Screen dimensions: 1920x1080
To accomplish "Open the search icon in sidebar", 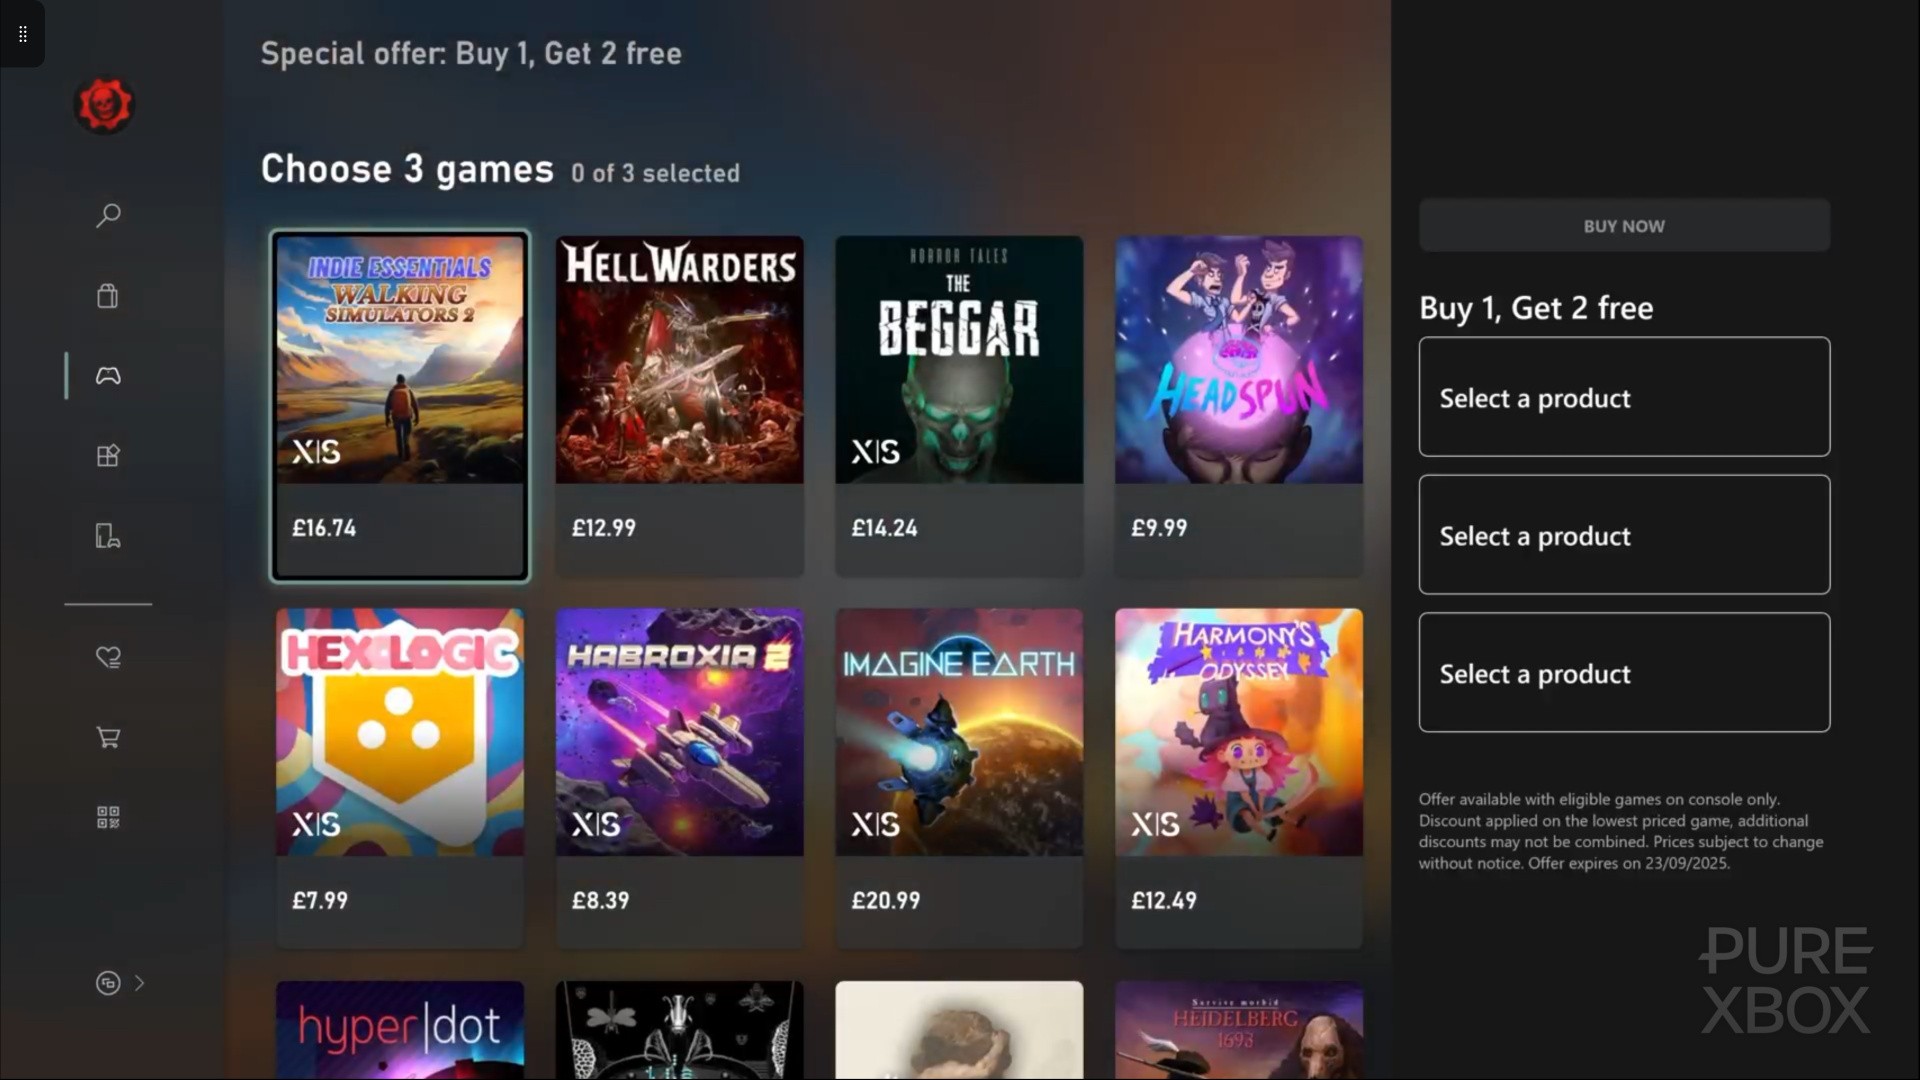I will pos(108,215).
